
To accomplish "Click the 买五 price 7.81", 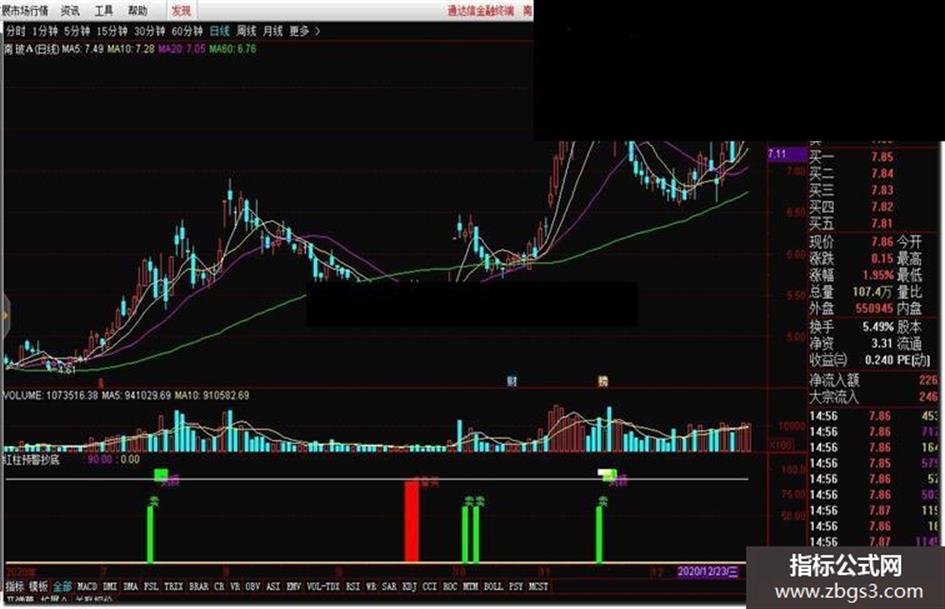I will (x=882, y=224).
